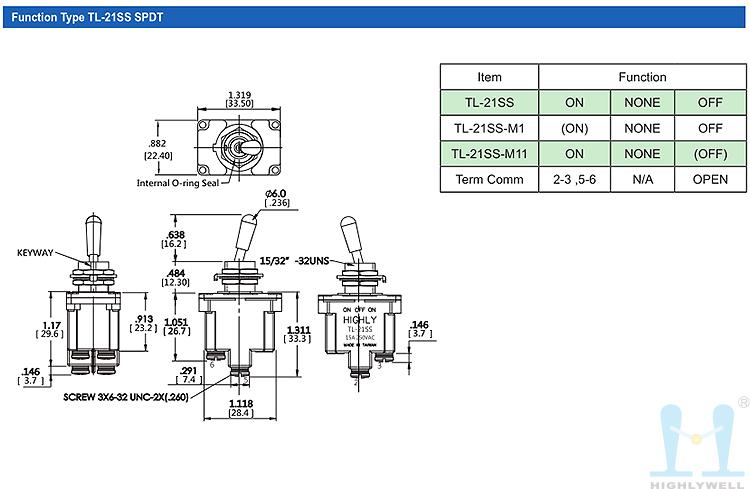Click the 2-3, 5-6 terminal cell
The width and height of the screenshot is (750, 489).
[573, 180]
